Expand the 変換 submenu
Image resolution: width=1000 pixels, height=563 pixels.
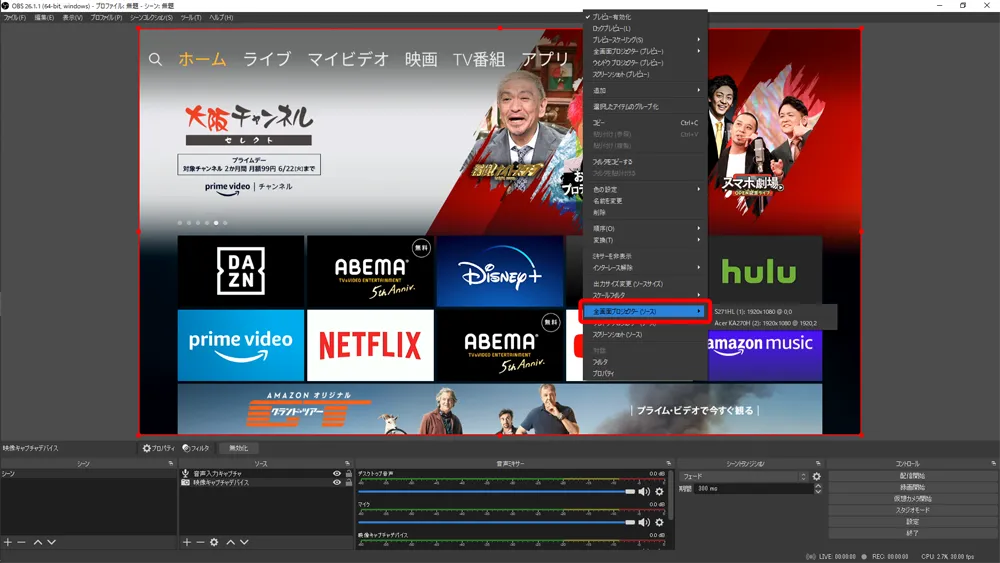point(645,240)
